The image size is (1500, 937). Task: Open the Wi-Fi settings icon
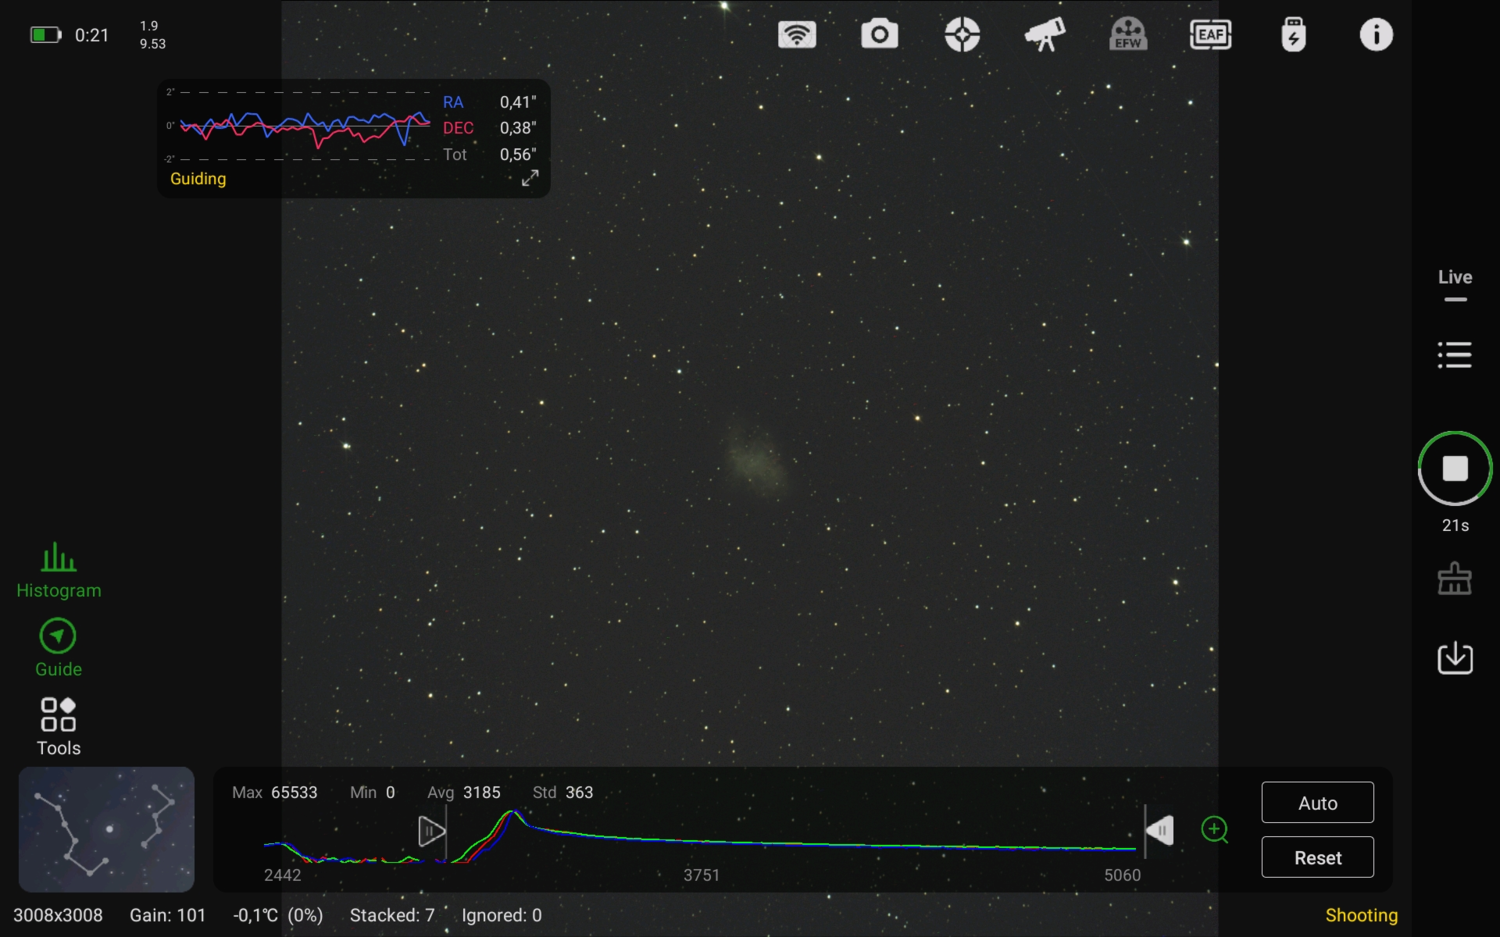797,35
